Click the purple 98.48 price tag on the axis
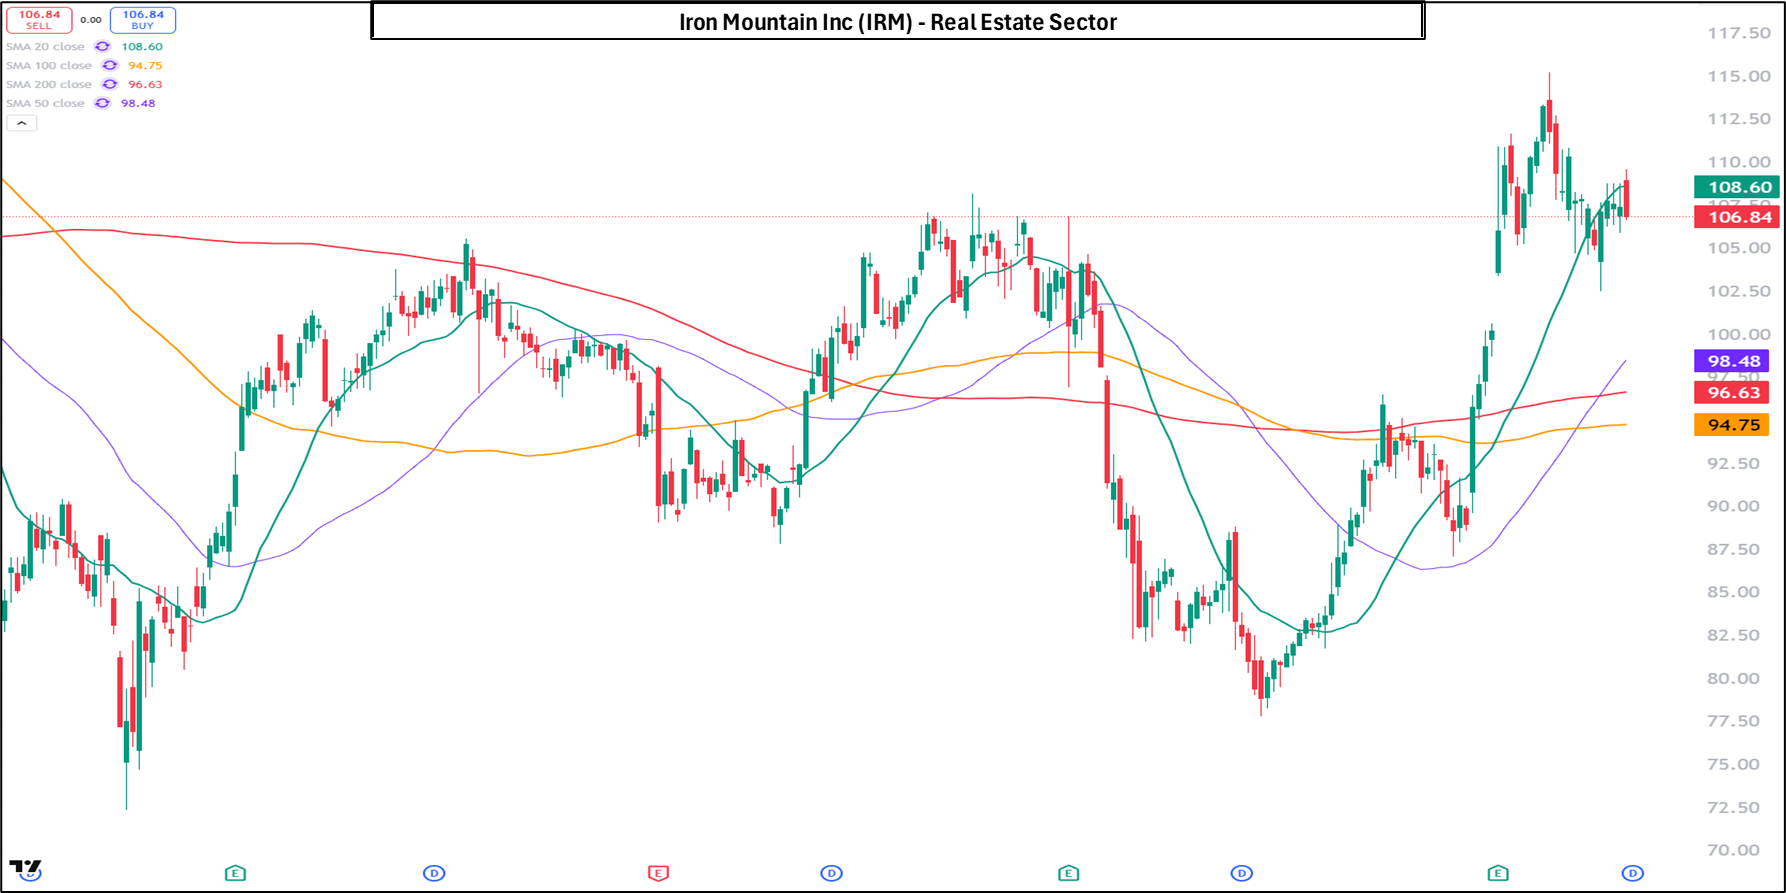 (x=1732, y=362)
